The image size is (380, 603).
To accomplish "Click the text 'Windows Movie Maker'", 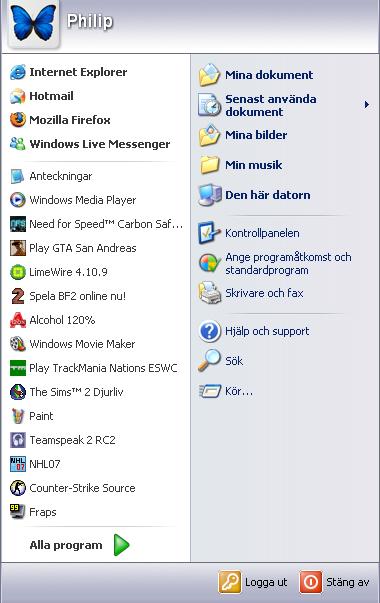I will [x=82, y=344].
